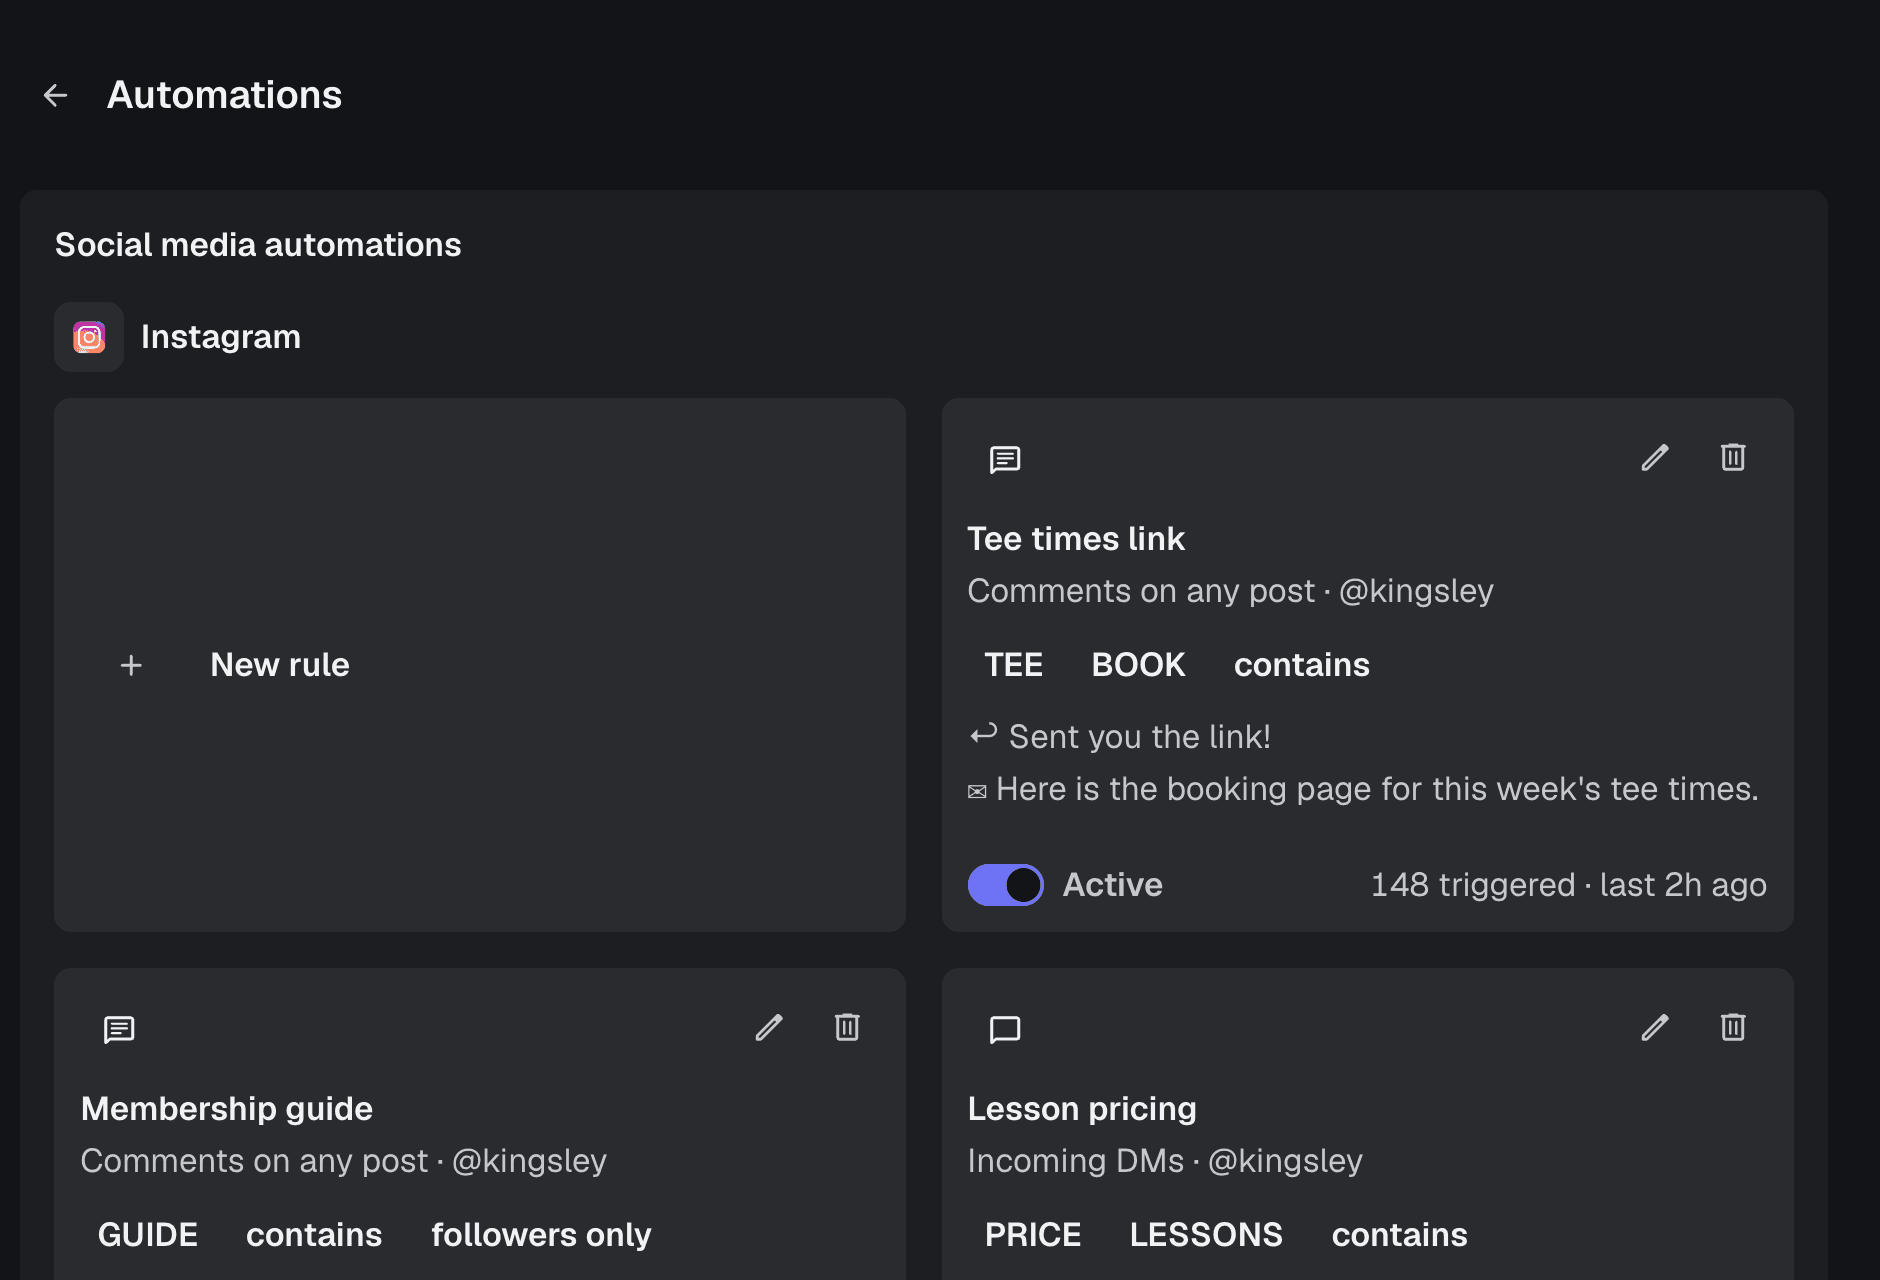Click 'Sent you the link!' reply text
Screen dimensions: 1880x1280
pyautogui.click(x=1139, y=737)
